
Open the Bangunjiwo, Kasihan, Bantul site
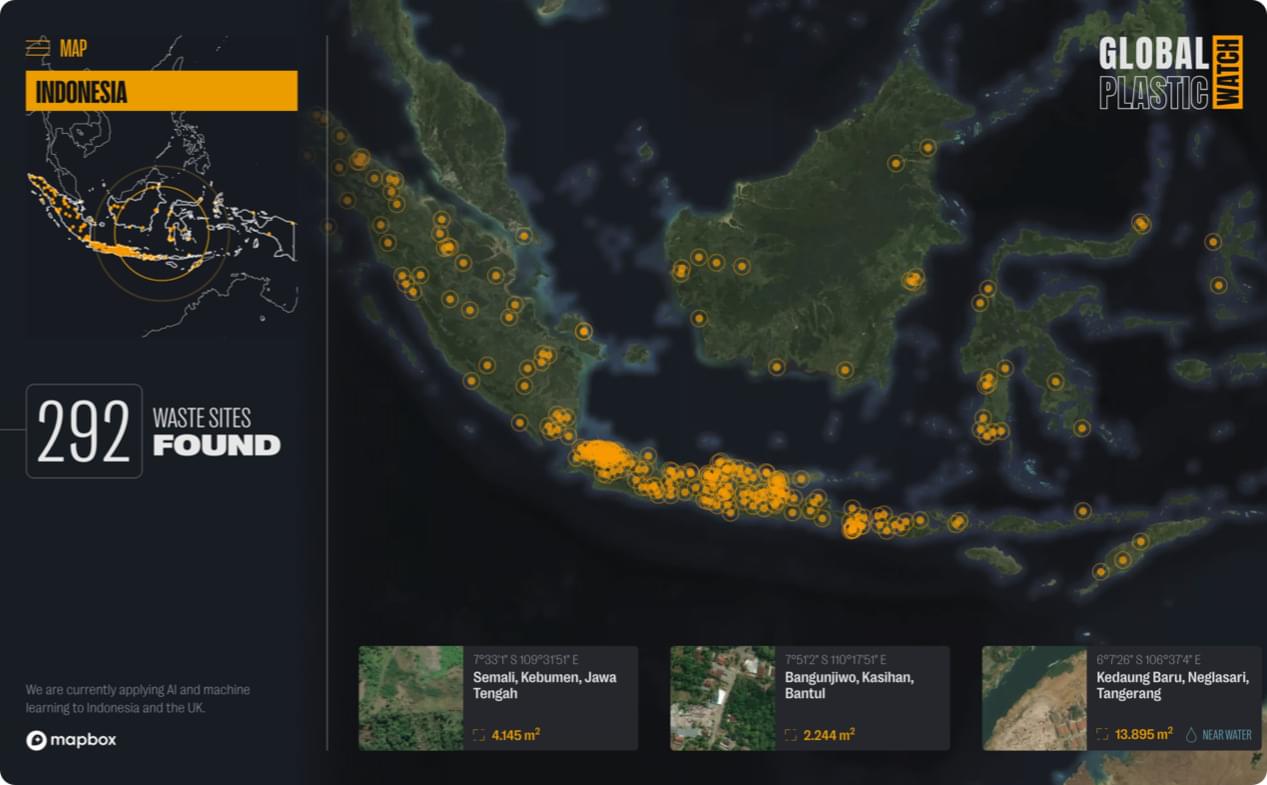point(849,685)
